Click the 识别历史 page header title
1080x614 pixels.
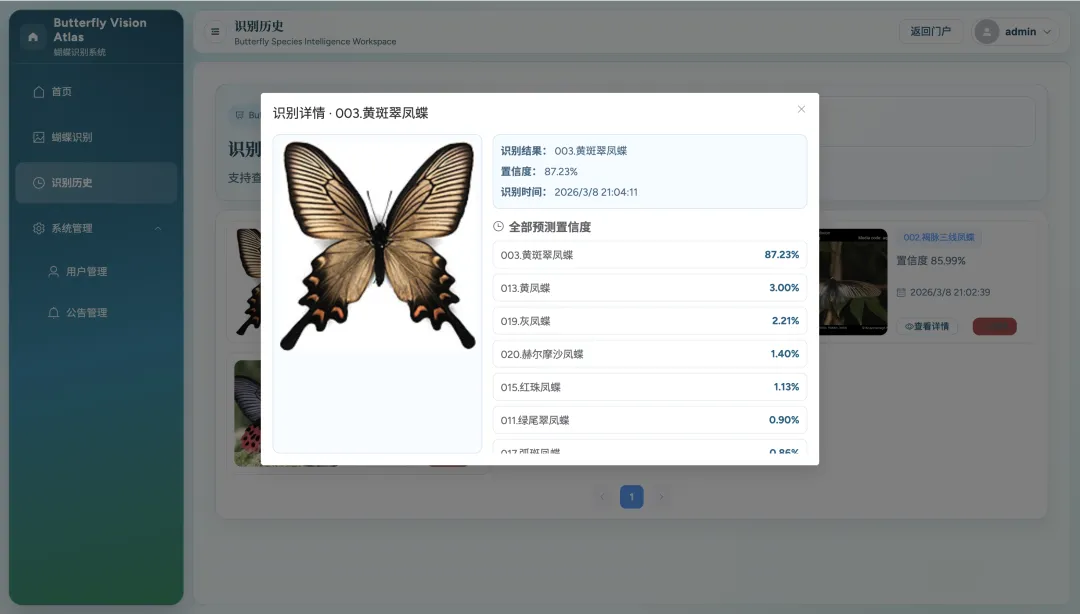(x=259, y=26)
